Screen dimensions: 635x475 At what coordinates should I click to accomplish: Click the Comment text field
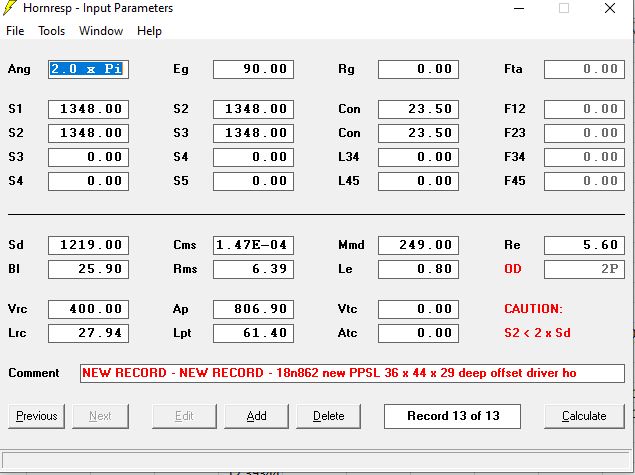click(352, 373)
